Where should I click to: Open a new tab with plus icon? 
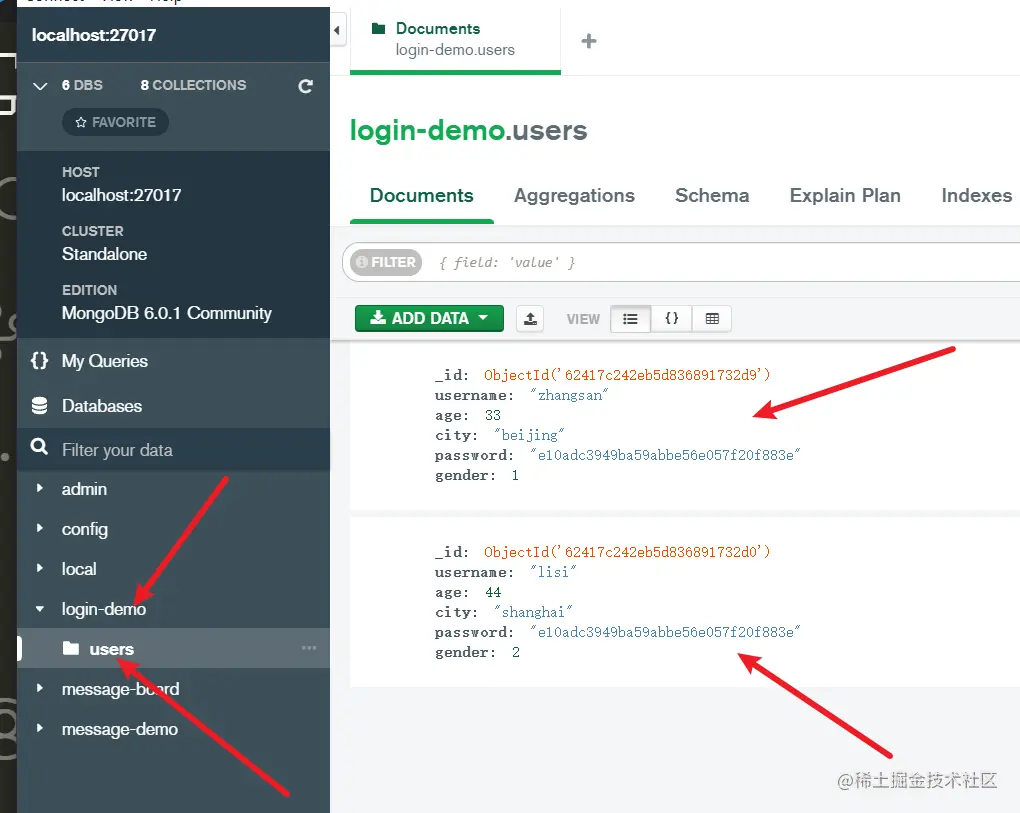coord(589,41)
